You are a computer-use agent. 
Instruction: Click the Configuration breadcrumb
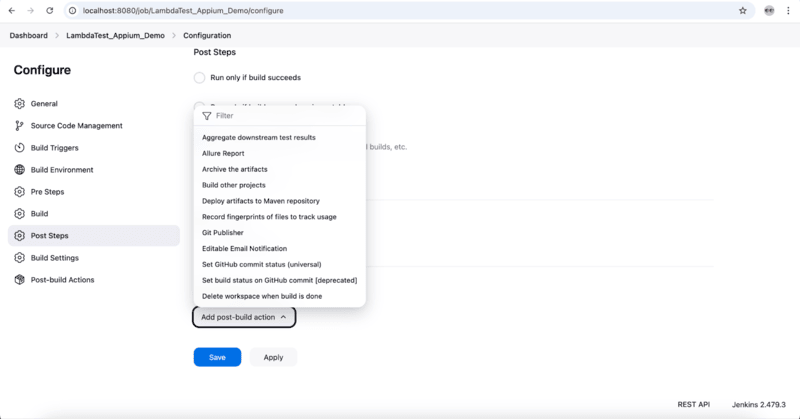[x=207, y=36]
